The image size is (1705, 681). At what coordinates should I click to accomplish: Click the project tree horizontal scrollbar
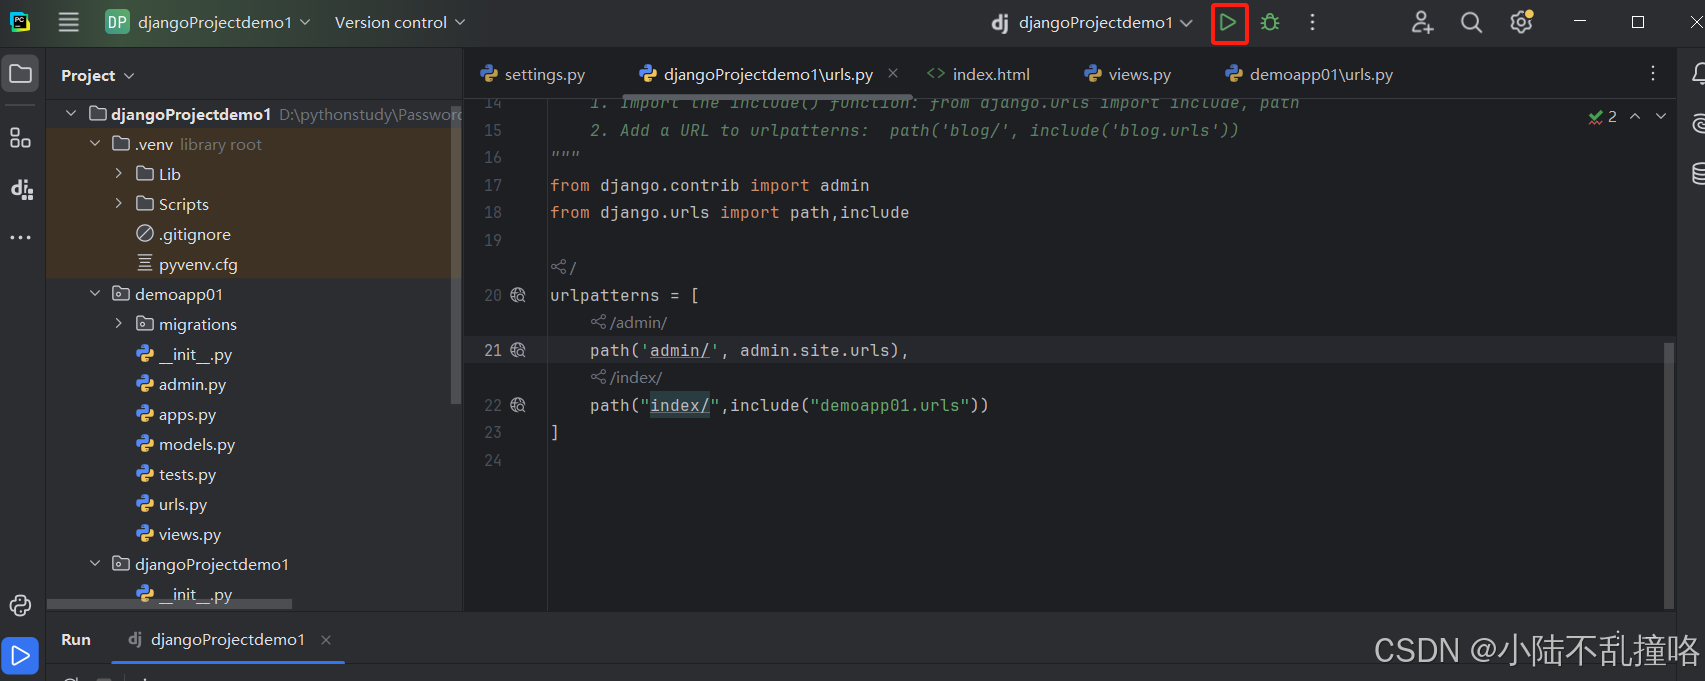(169, 604)
